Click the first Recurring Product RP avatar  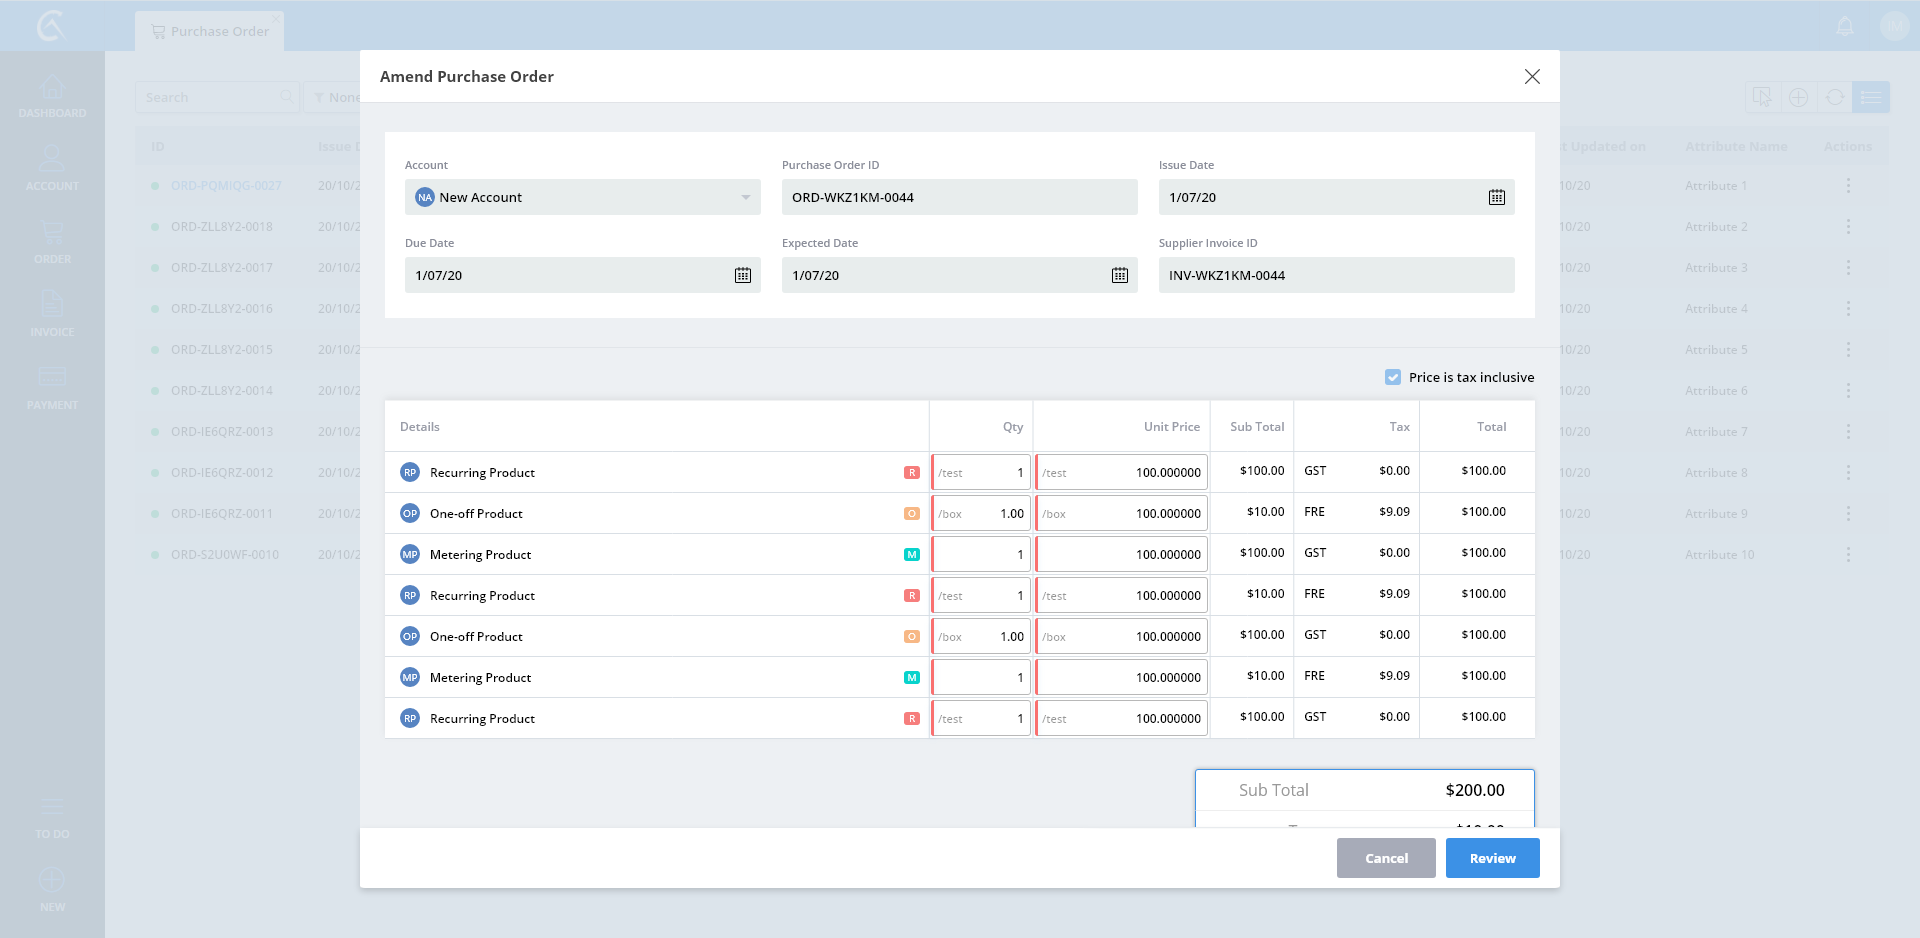[x=410, y=472]
